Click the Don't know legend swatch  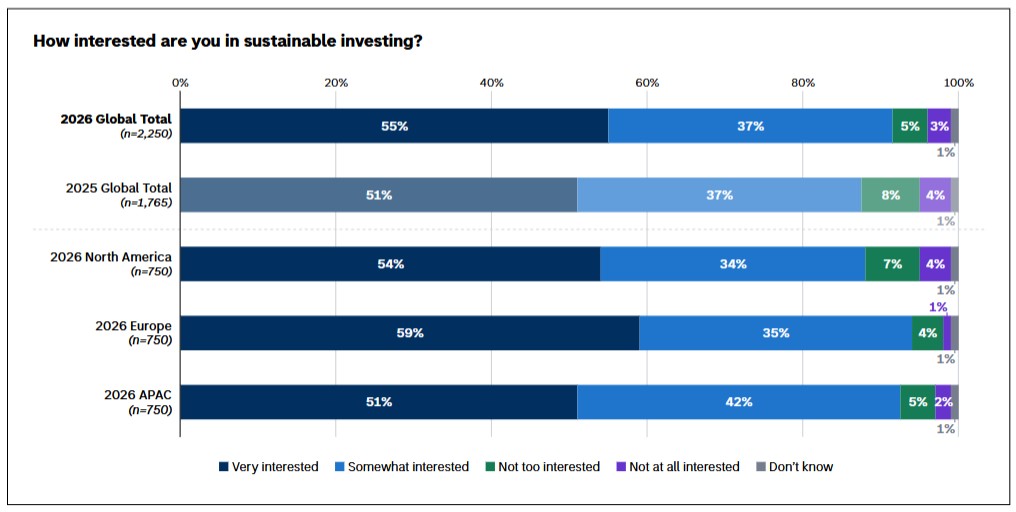[761, 467]
